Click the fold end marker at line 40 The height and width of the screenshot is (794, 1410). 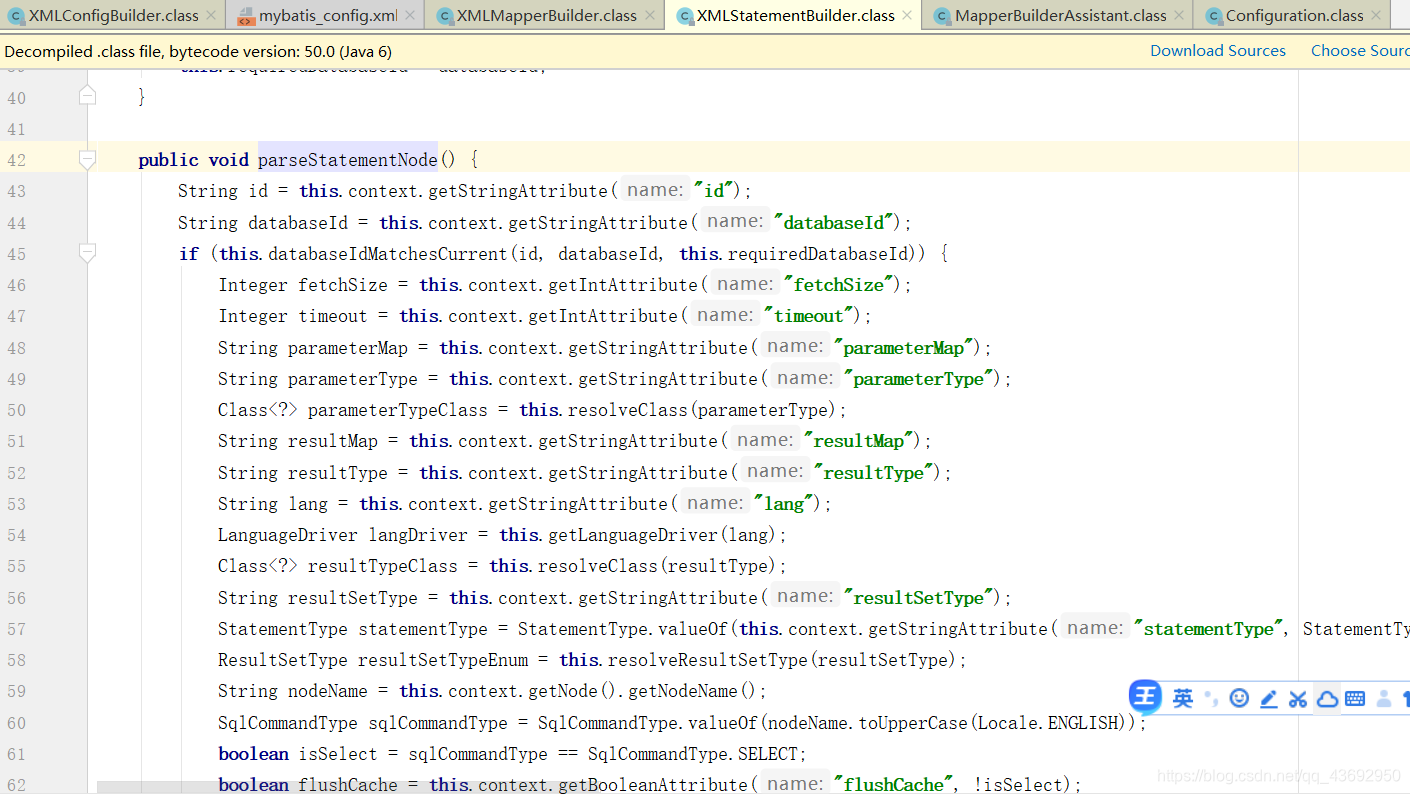coord(87,95)
